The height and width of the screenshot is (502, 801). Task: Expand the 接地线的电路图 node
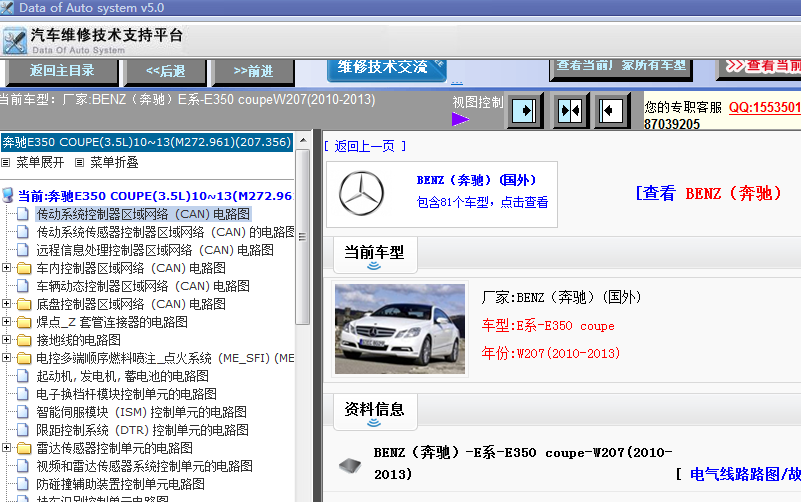(6, 340)
